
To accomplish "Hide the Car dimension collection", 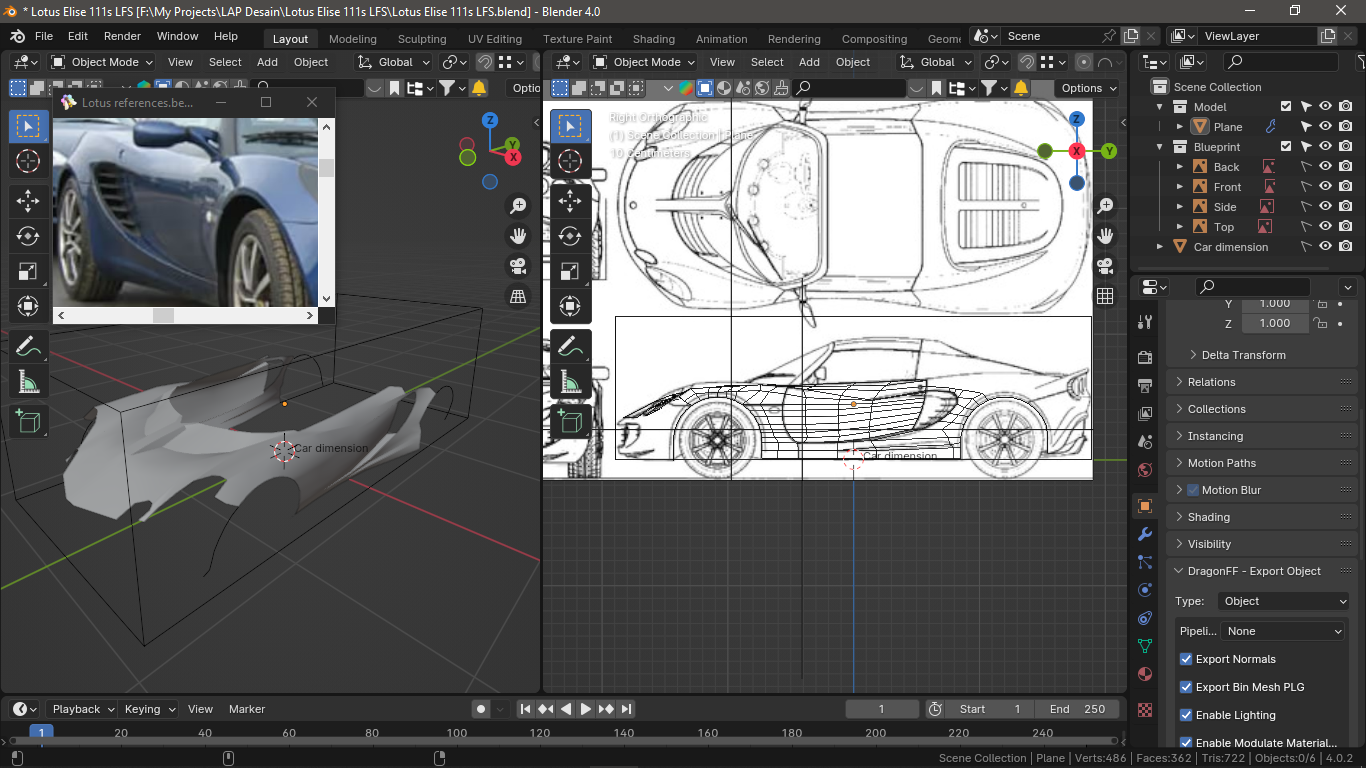I will point(1325,247).
